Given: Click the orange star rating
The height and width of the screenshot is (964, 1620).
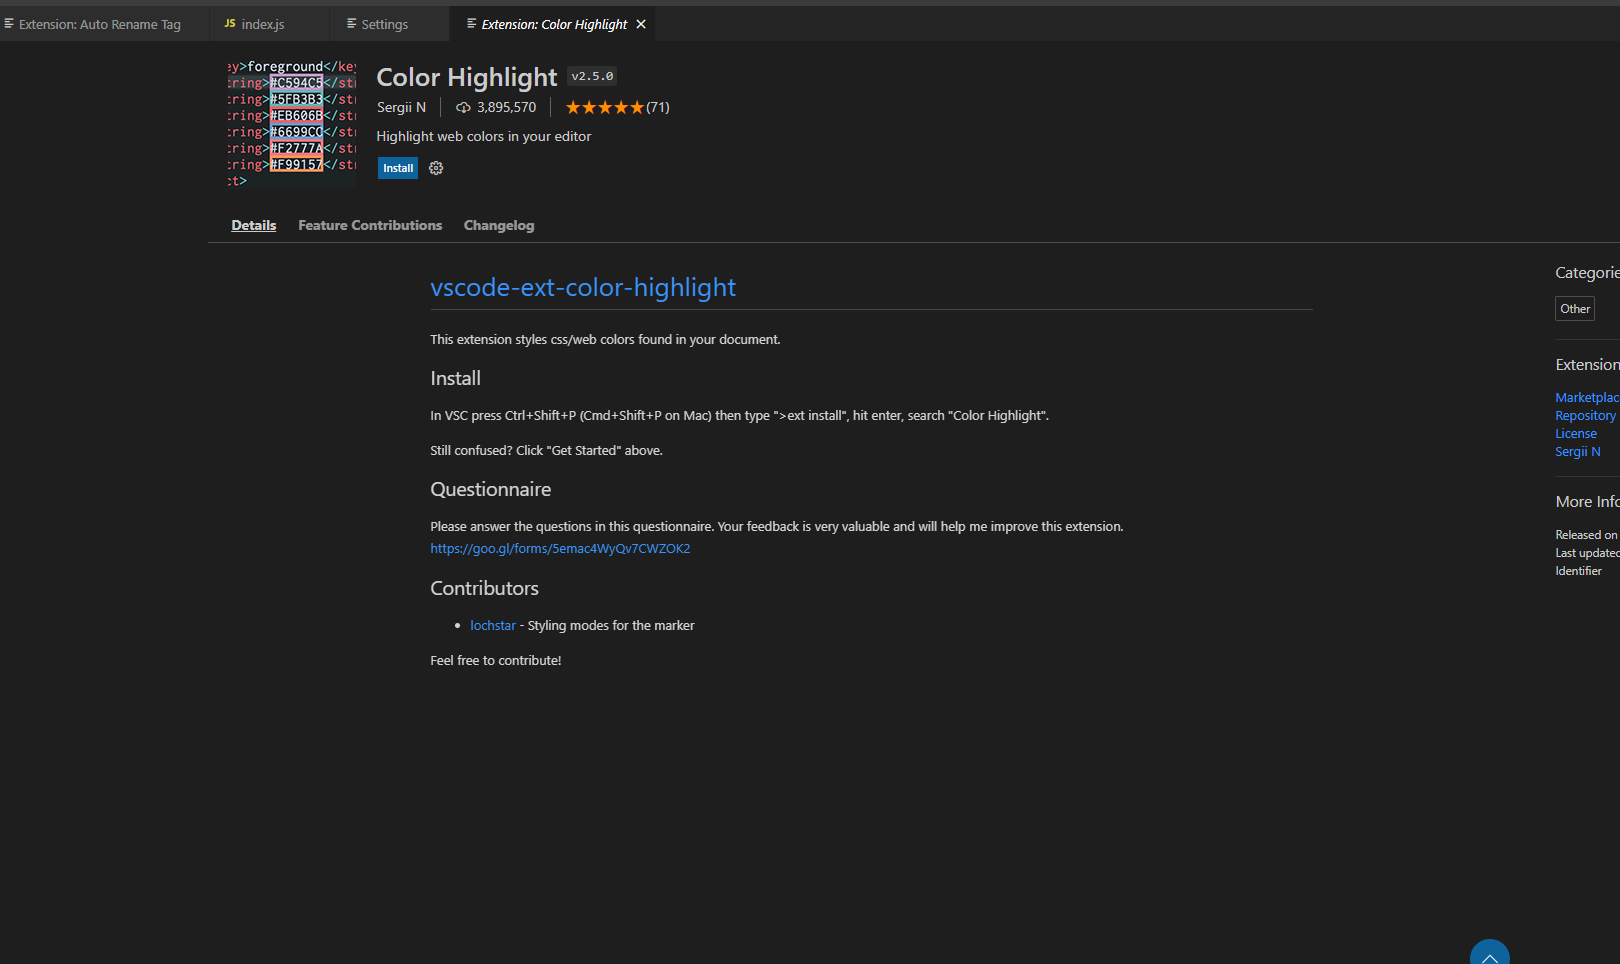Looking at the screenshot, I should tap(605, 107).
